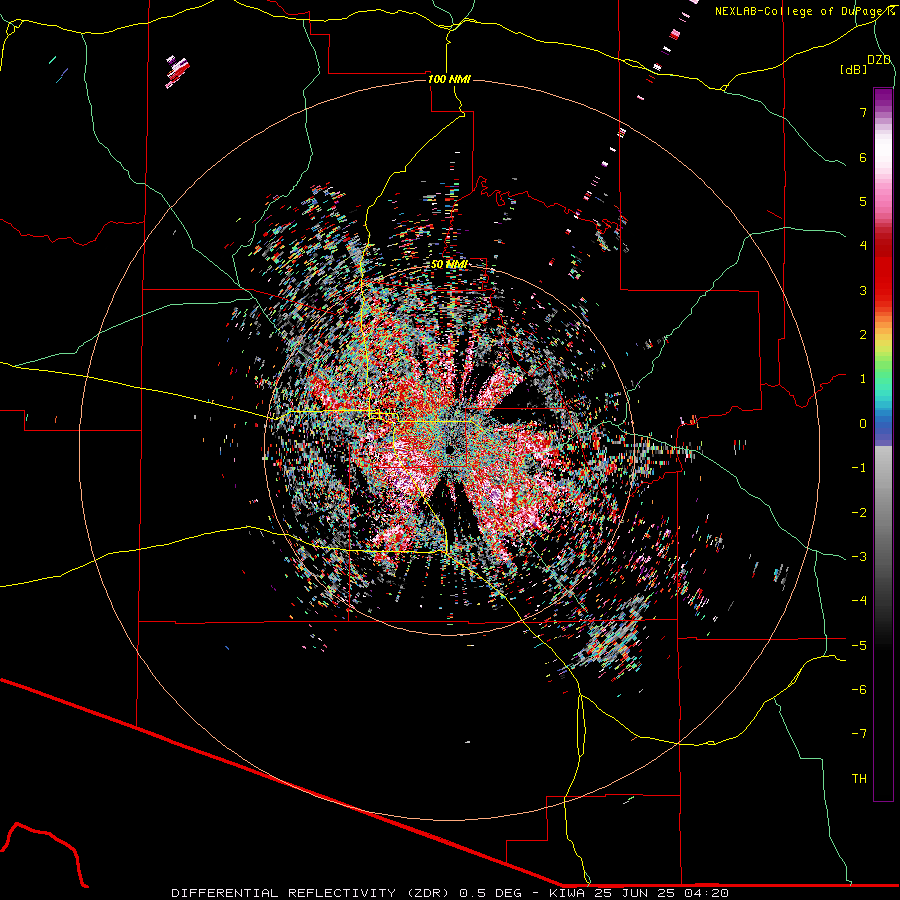Click the 2 dB label on color scale
This screenshot has height=900, width=900.
[863, 335]
